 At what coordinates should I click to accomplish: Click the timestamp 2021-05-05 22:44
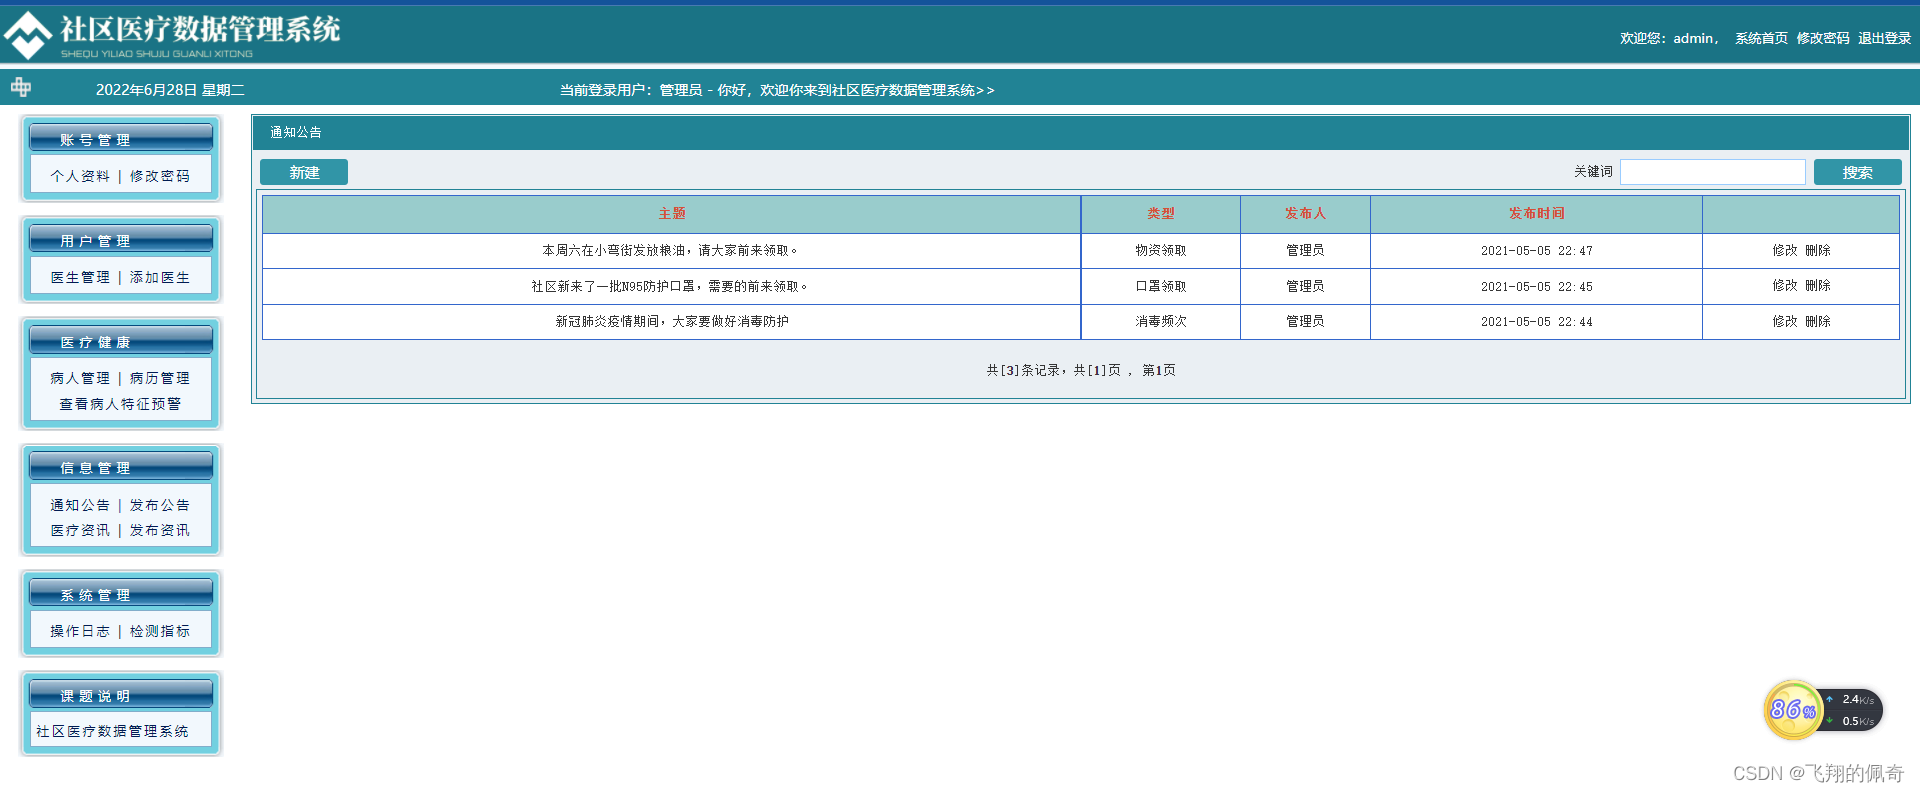1536,322
